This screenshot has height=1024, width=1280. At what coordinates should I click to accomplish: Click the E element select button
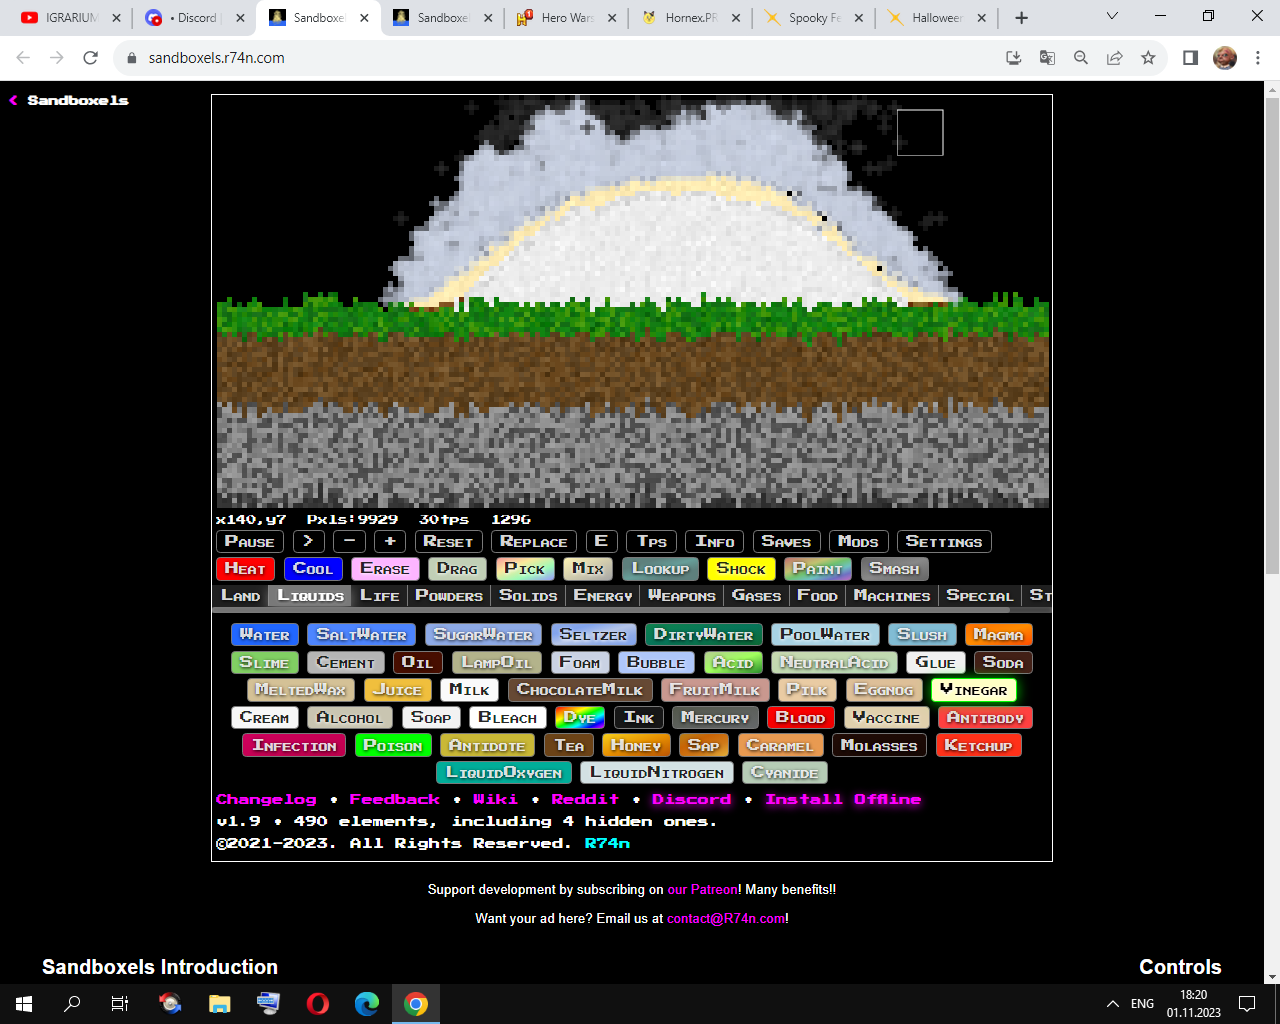(601, 541)
